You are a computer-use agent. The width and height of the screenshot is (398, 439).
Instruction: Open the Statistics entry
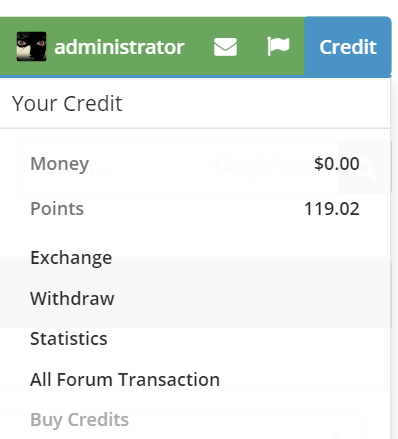69,339
